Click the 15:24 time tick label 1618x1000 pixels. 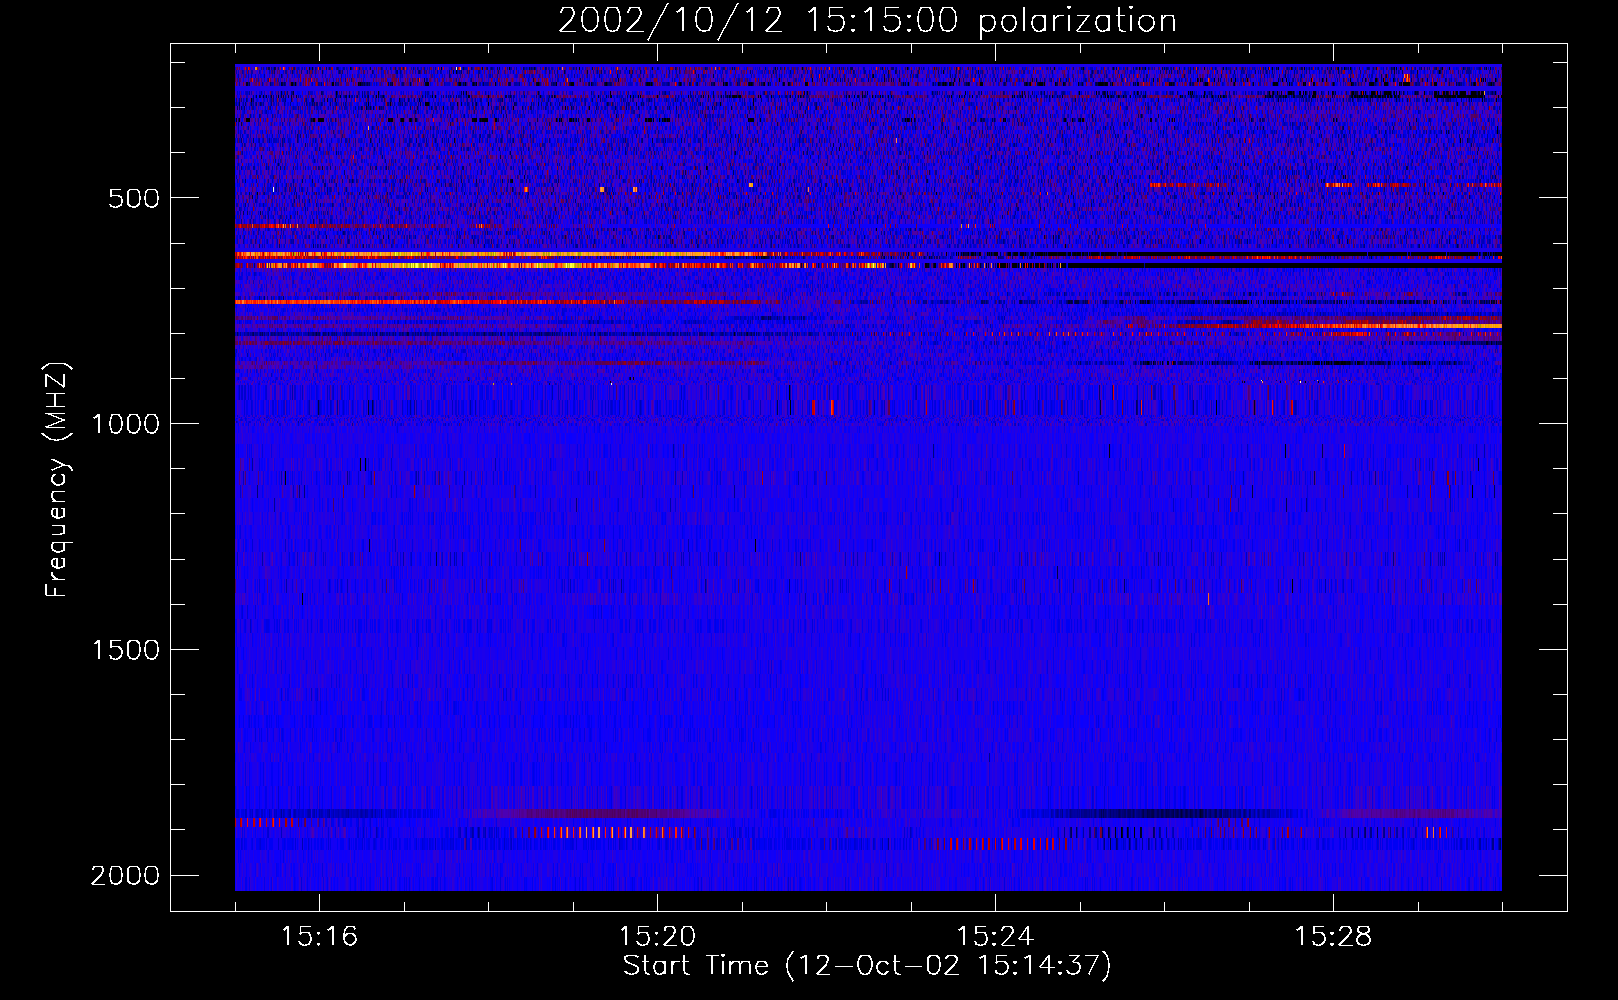[996, 937]
